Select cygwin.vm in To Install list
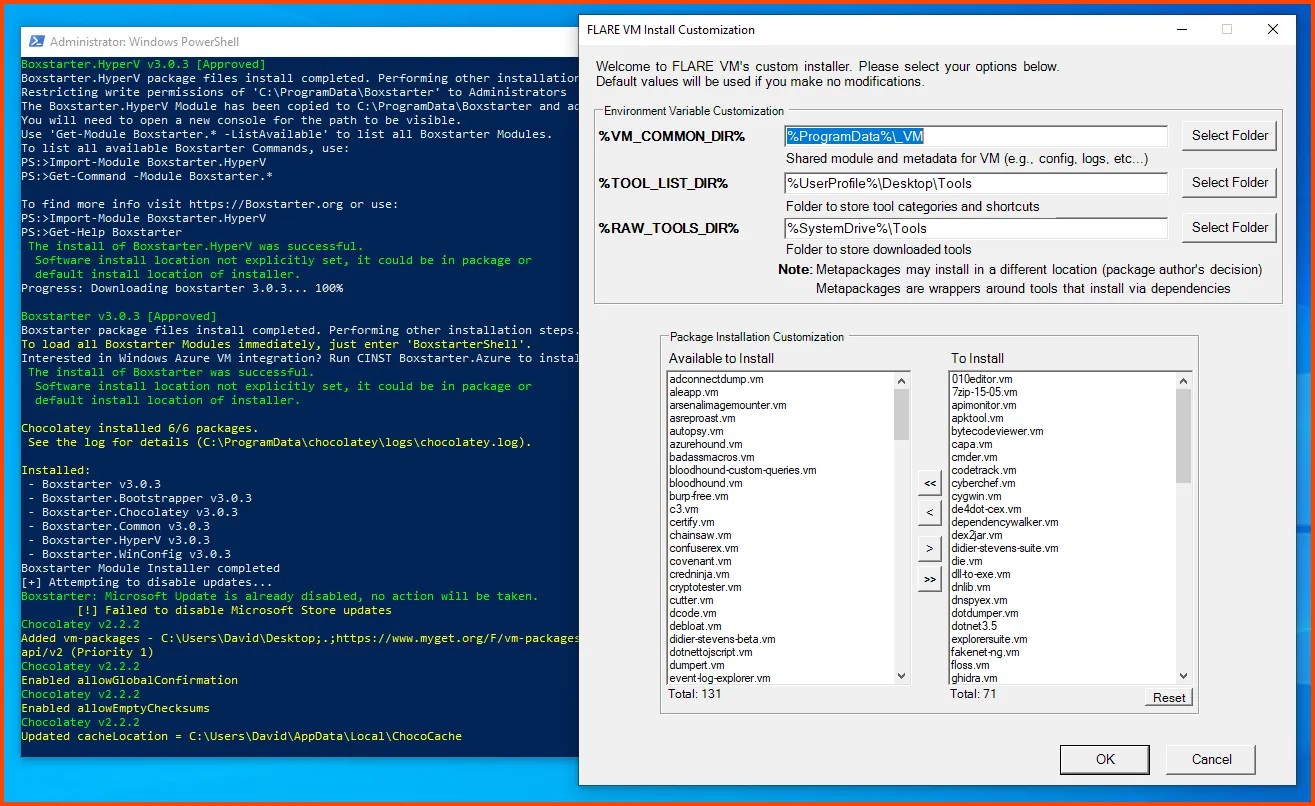1315x806 pixels. 976,497
